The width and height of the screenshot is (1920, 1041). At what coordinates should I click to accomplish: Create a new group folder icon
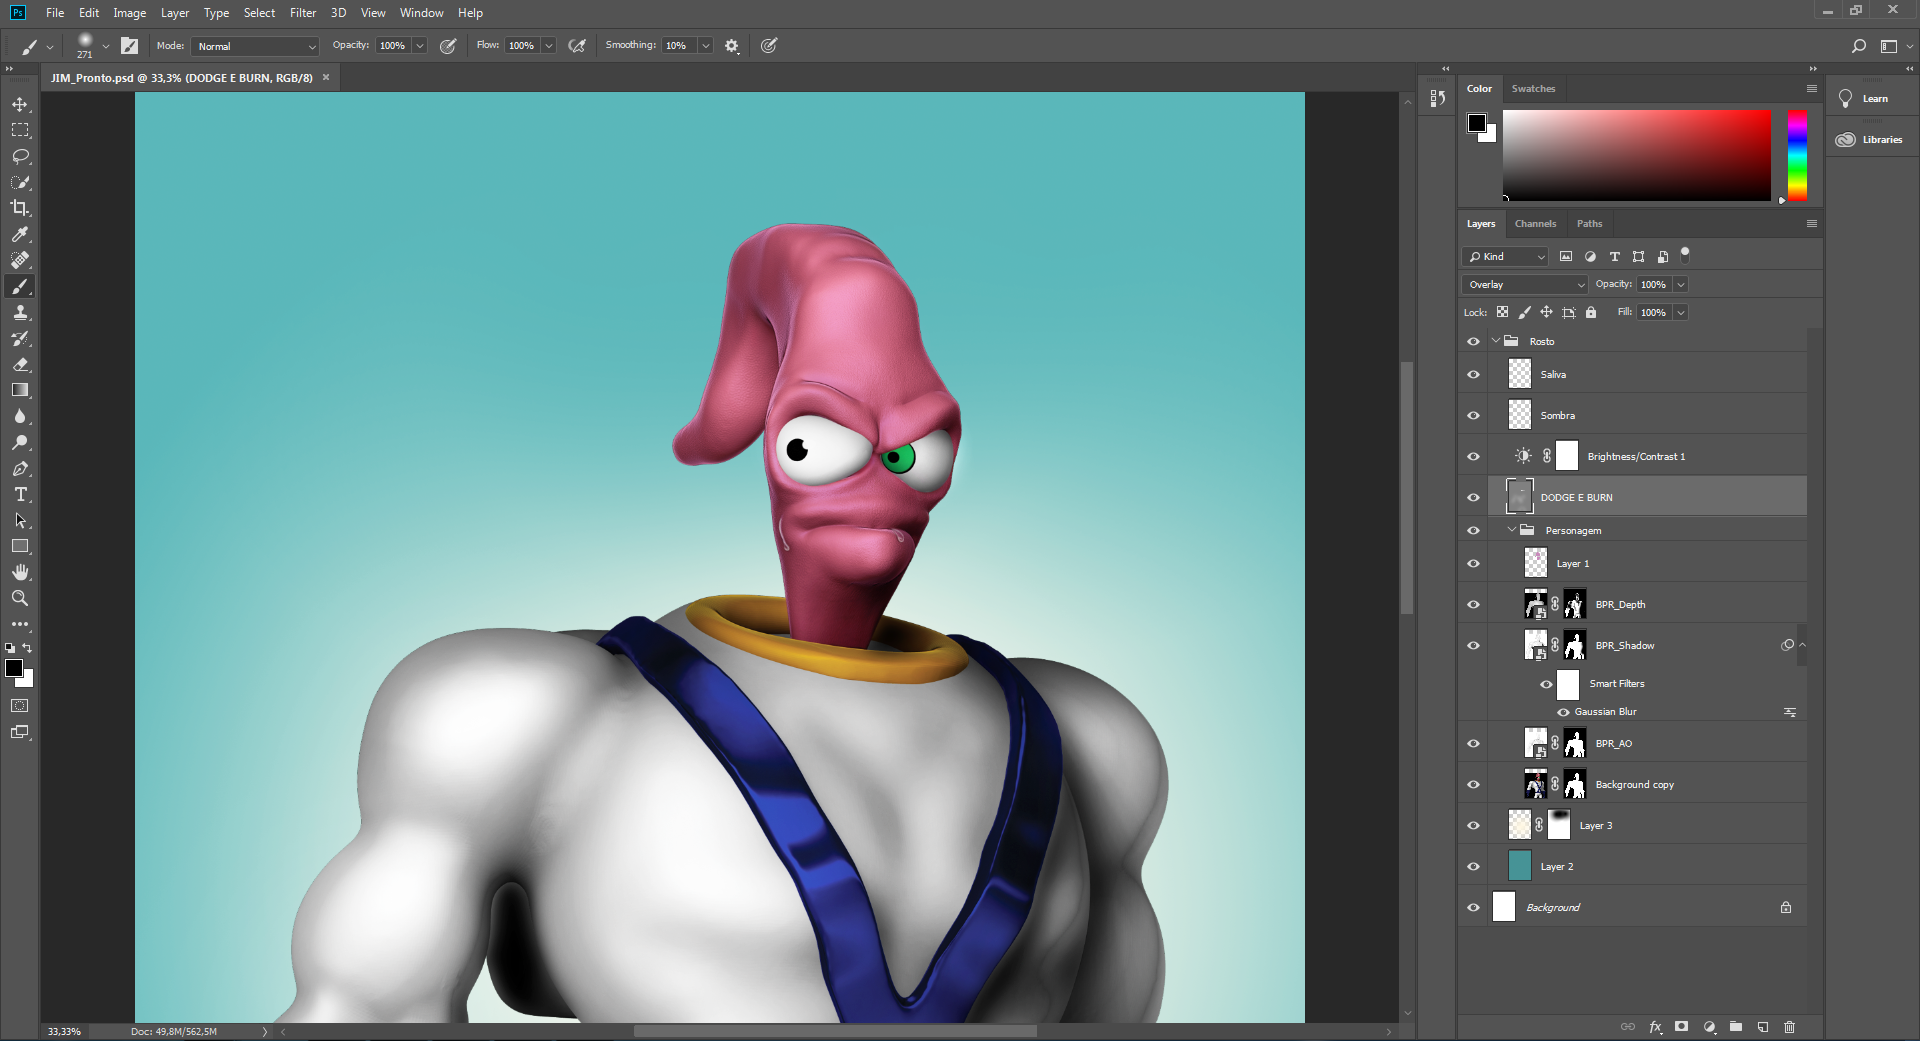tap(1736, 1027)
